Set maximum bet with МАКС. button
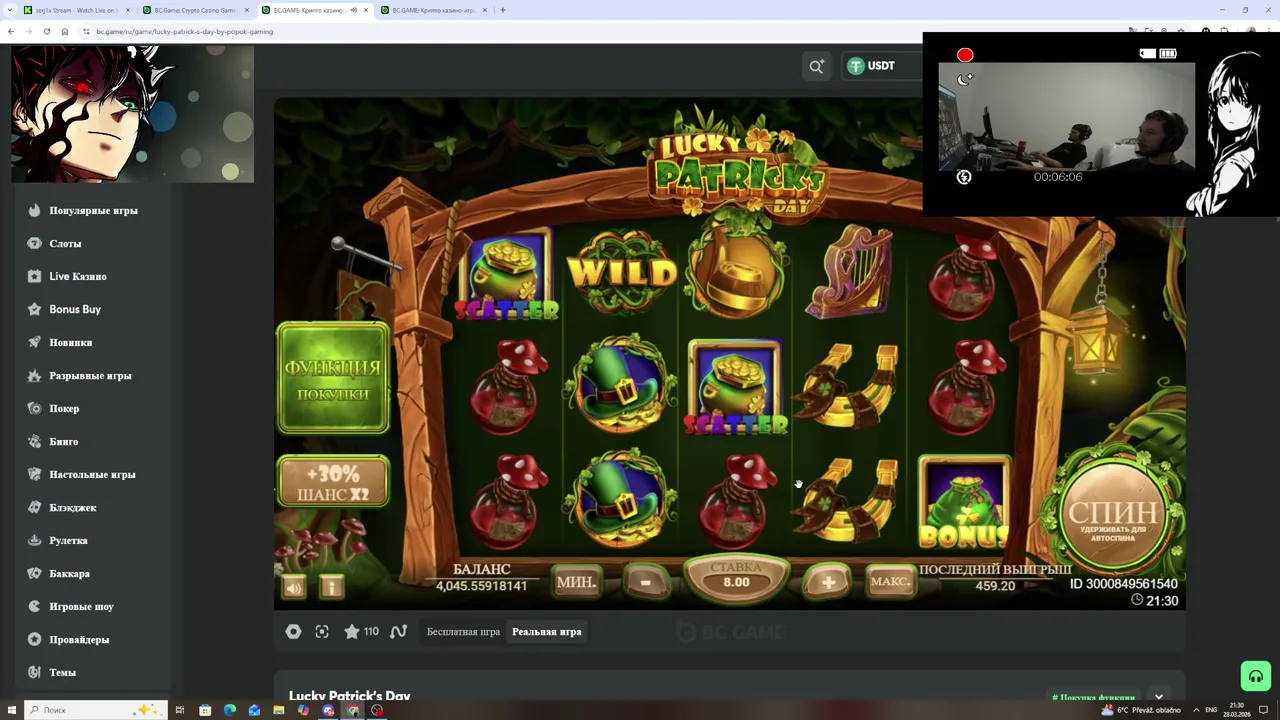Viewport: 1280px width, 720px height. [x=890, y=582]
